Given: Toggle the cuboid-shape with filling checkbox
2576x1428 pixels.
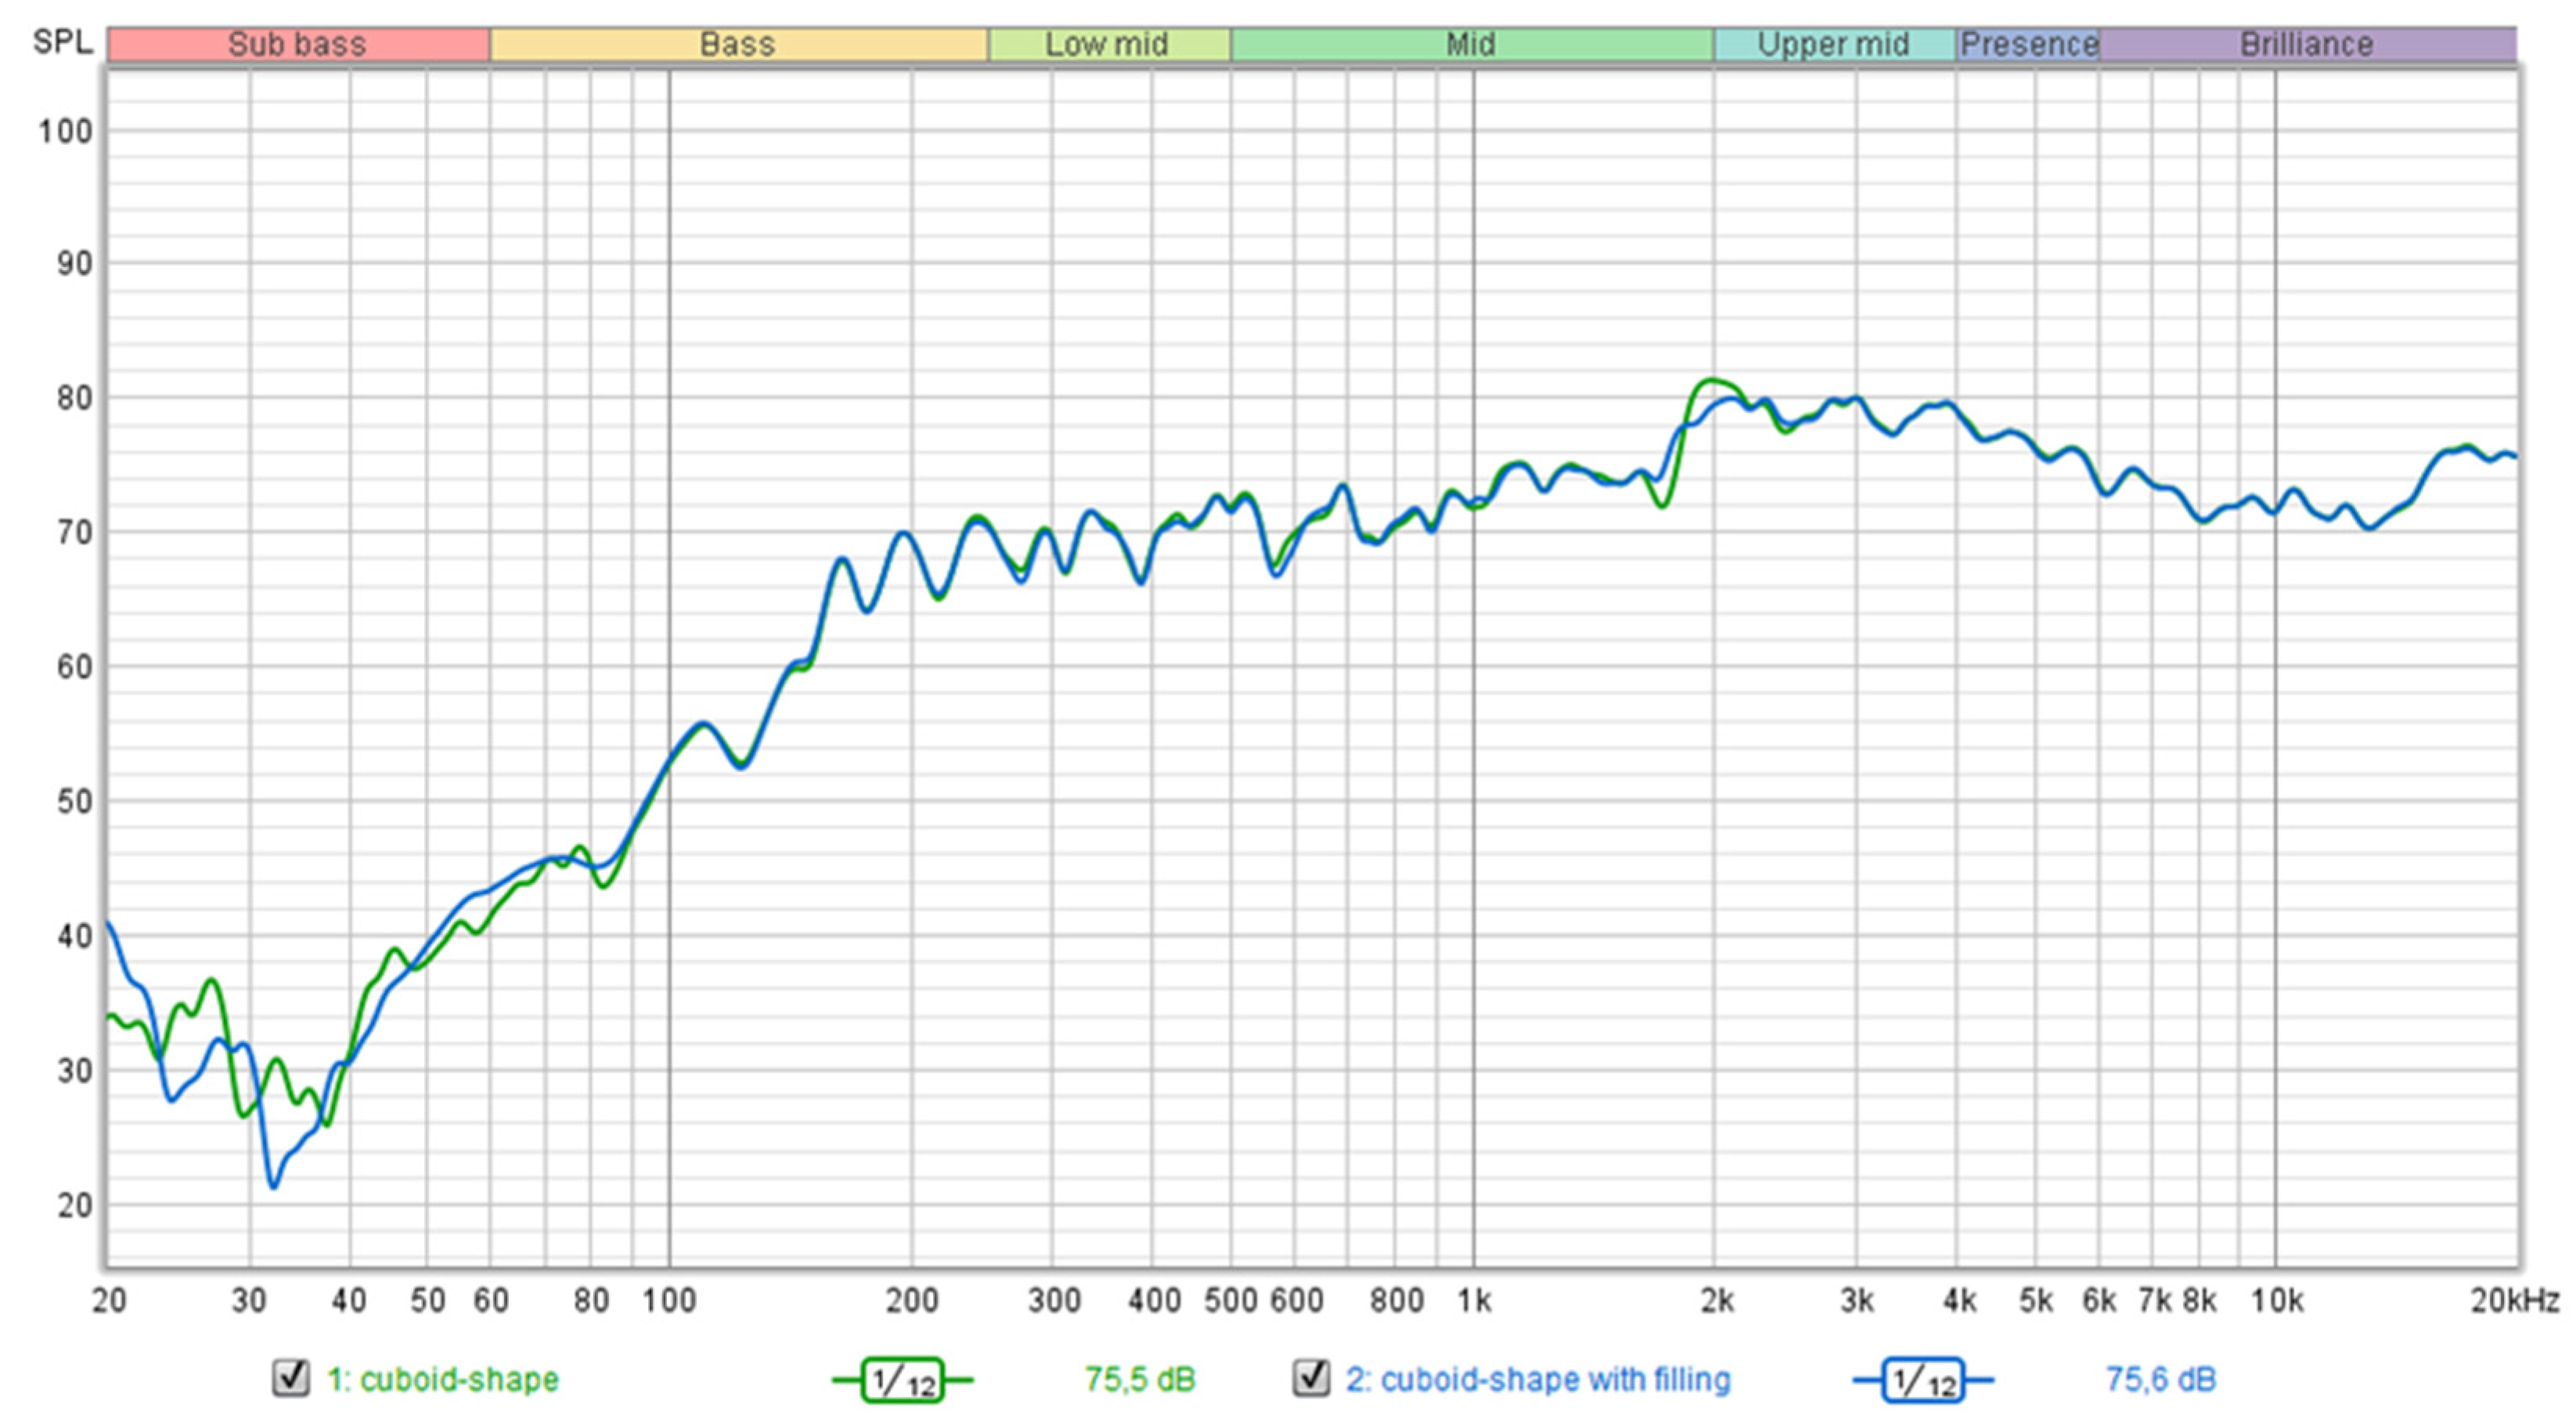Looking at the screenshot, I should click(1311, 1377).
